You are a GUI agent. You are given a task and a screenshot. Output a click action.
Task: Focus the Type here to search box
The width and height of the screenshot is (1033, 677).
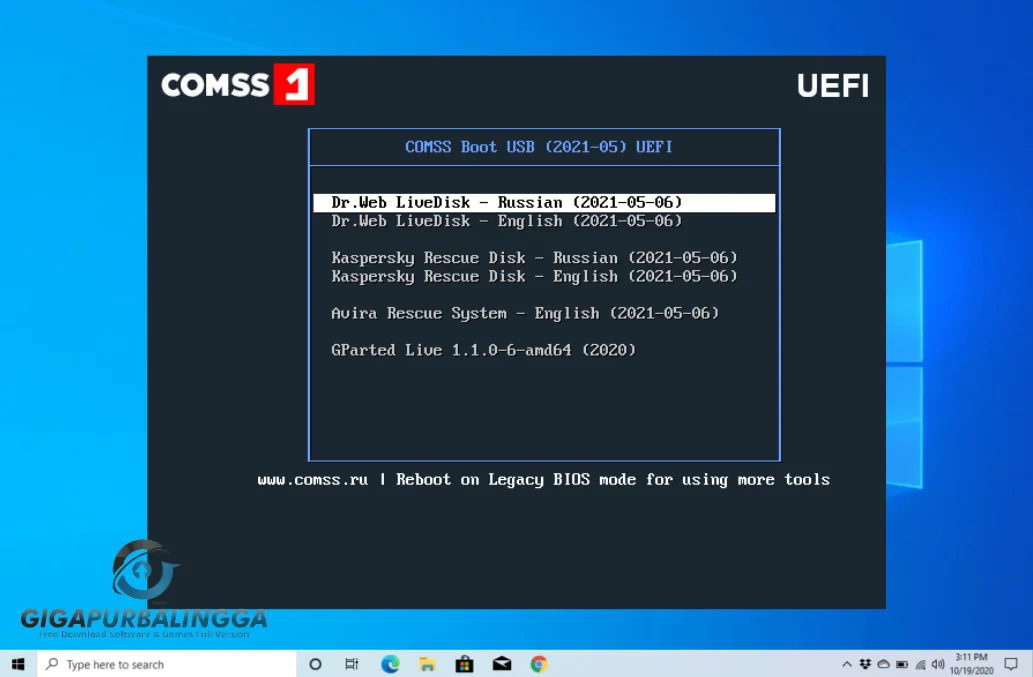(x=167, y=664)
